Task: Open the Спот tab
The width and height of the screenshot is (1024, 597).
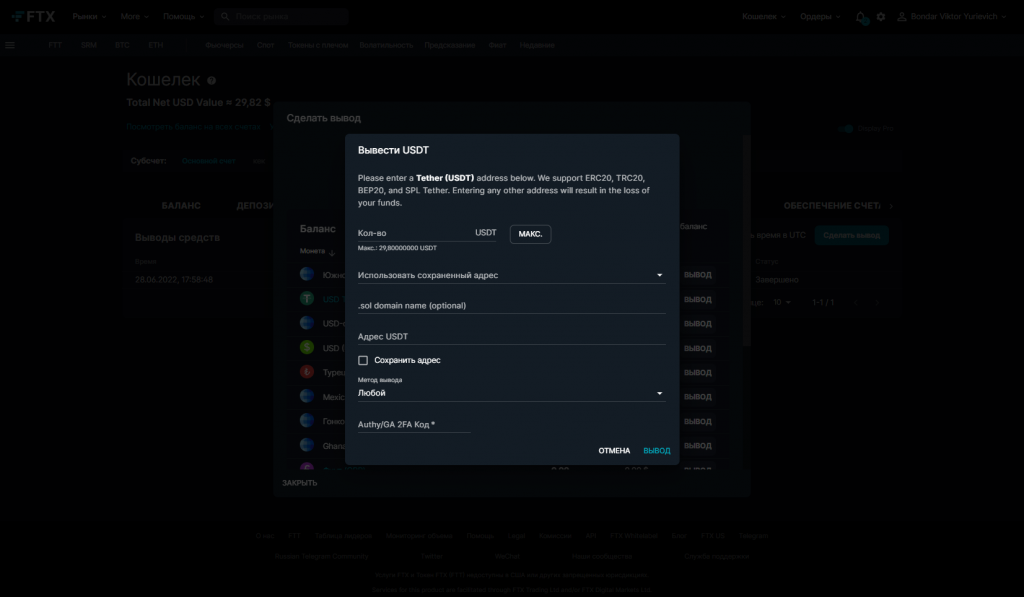Action: tap(265, 45)
